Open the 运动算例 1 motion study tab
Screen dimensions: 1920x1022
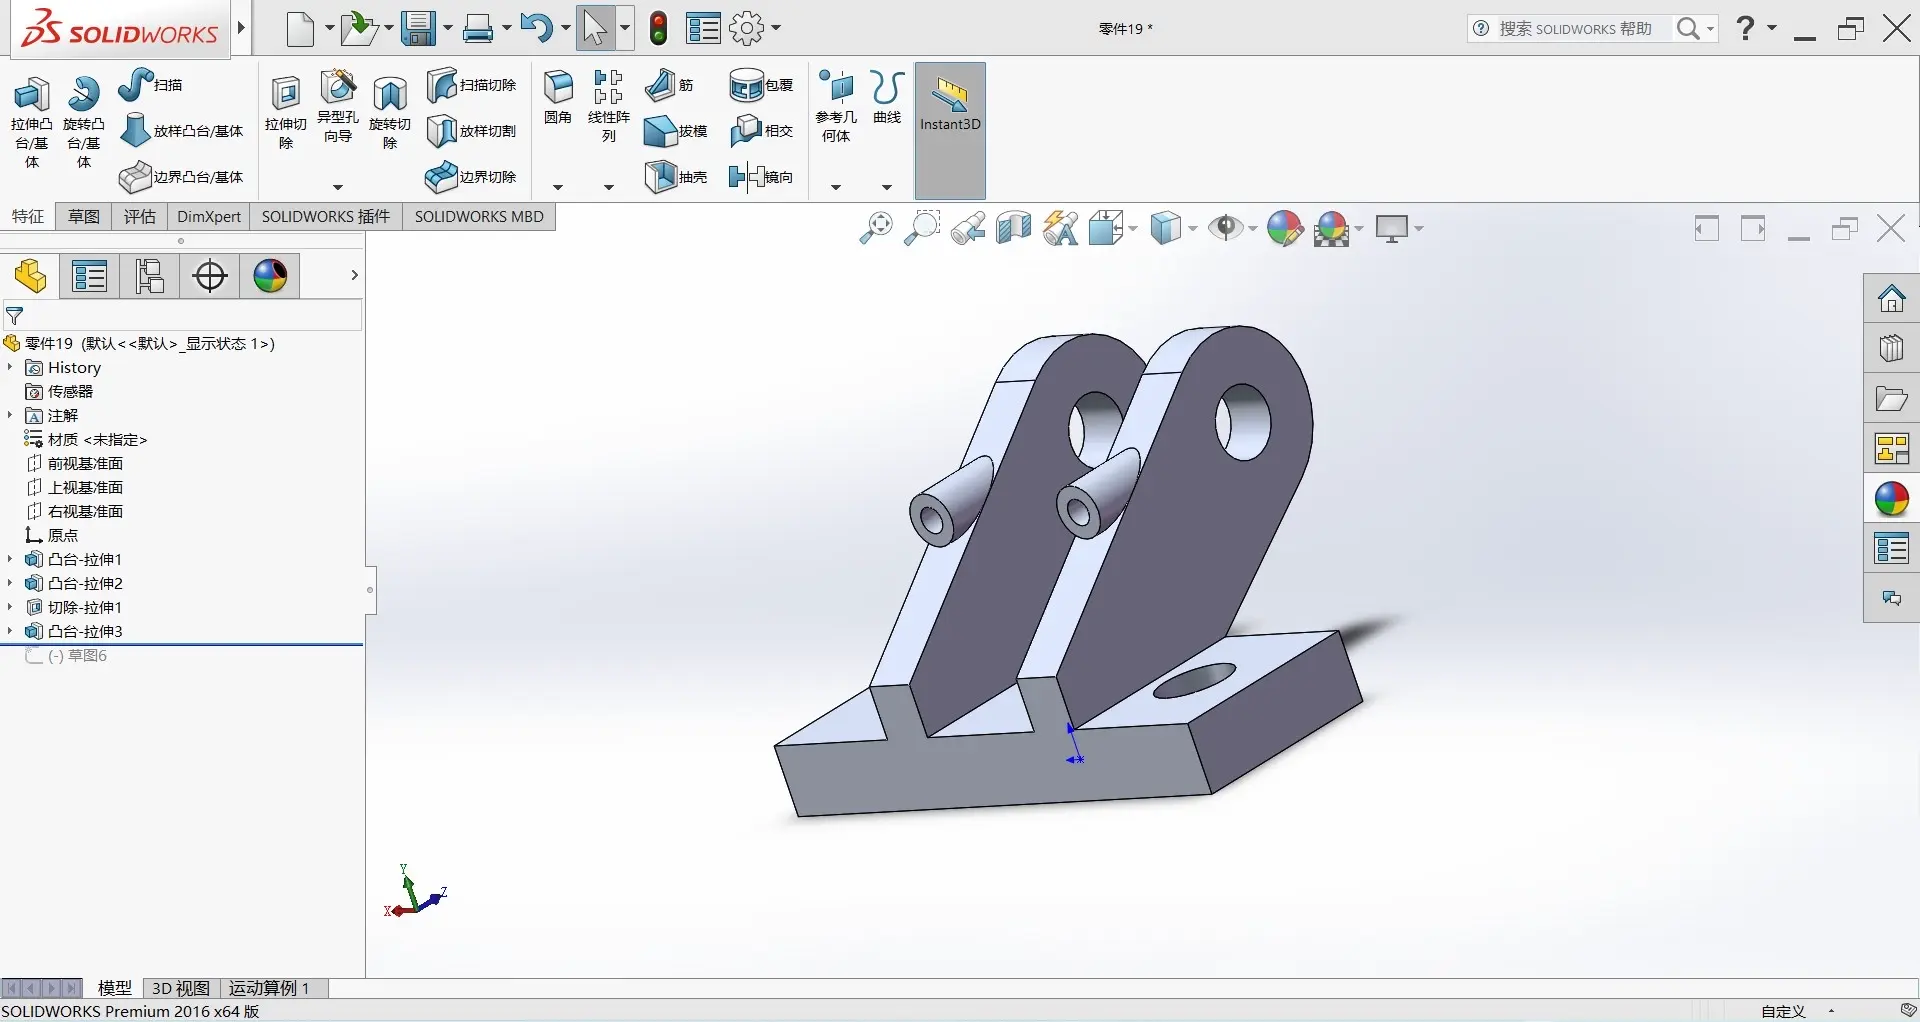point(269,988)
